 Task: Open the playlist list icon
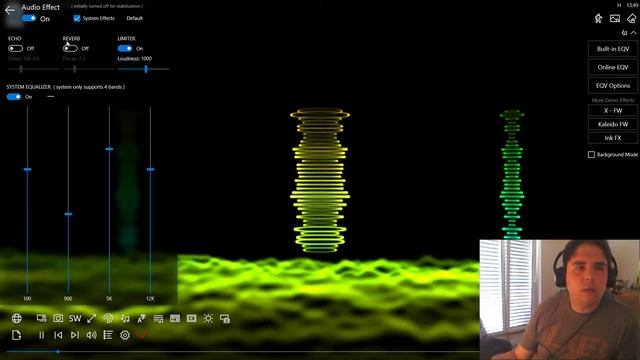pos(108,335)
